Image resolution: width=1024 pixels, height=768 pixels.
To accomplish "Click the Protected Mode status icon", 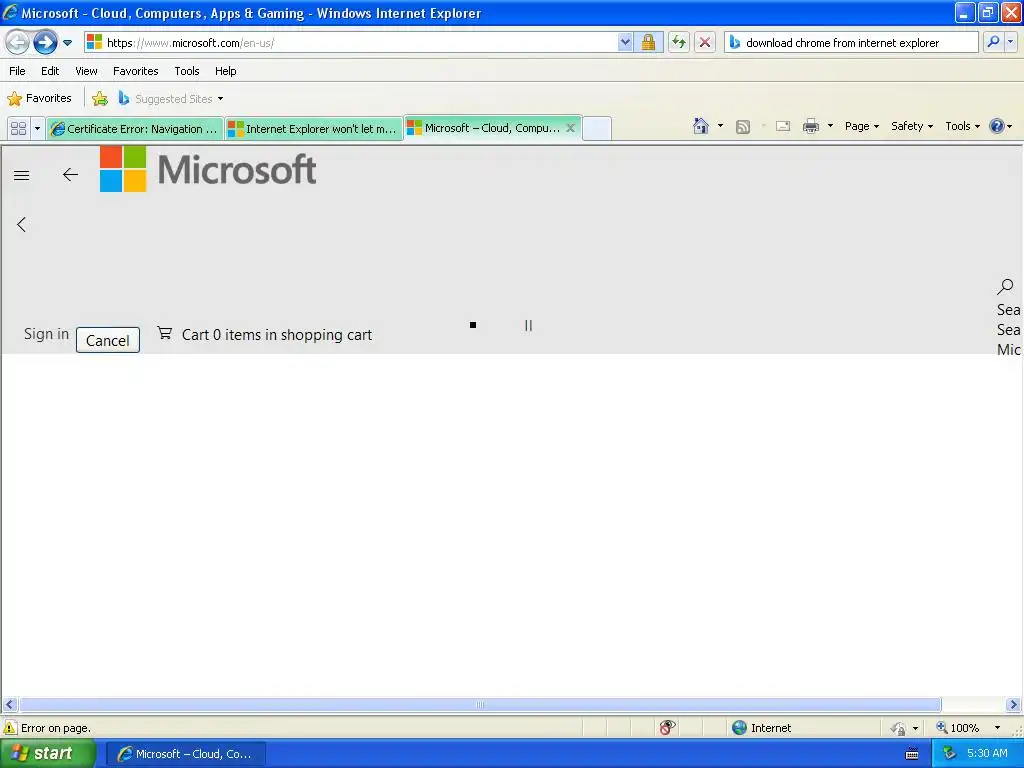I will coord(898,728).
